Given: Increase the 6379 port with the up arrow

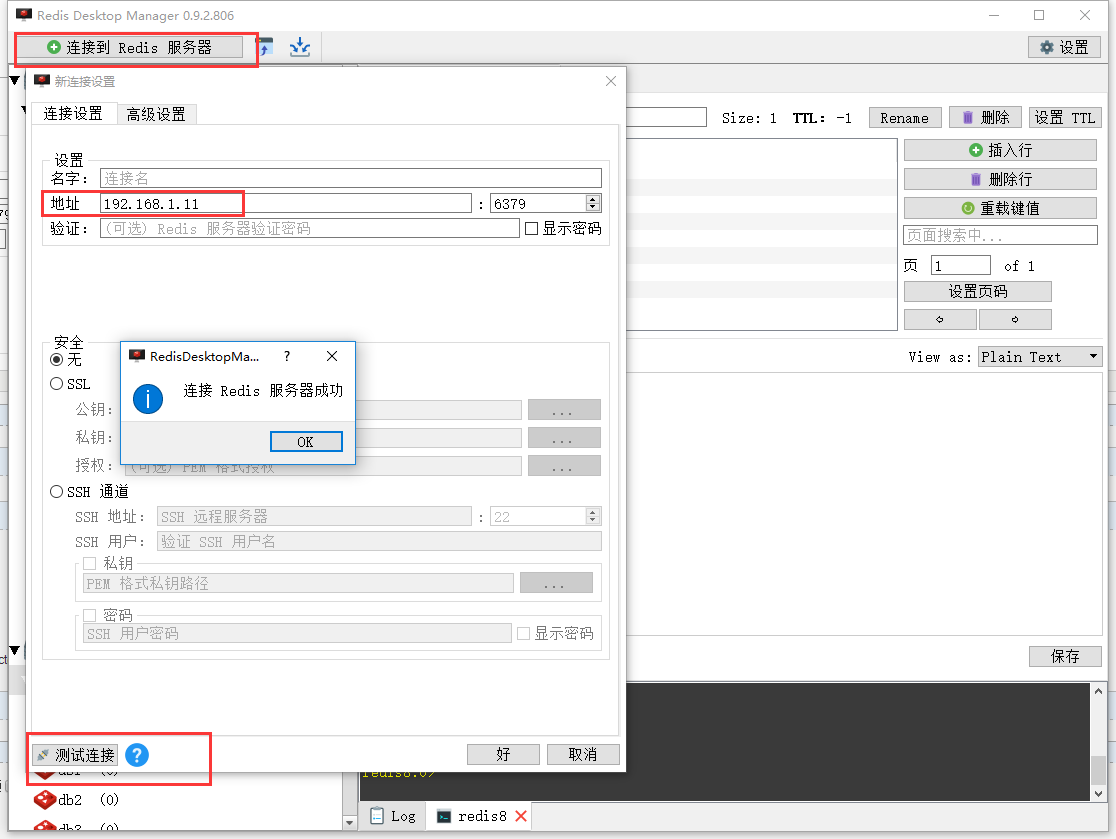Looking at the screenshot, I should coord(593,199).
